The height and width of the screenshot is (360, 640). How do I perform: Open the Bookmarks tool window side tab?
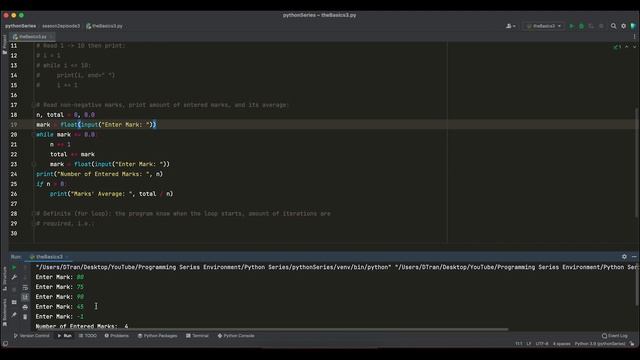4,312
